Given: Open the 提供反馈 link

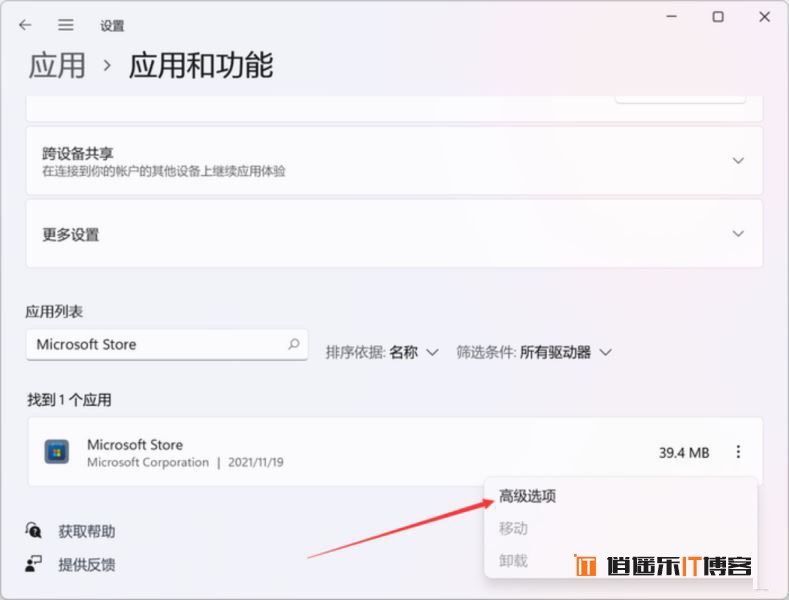Looking at the screenshot, I should (87, 565).
